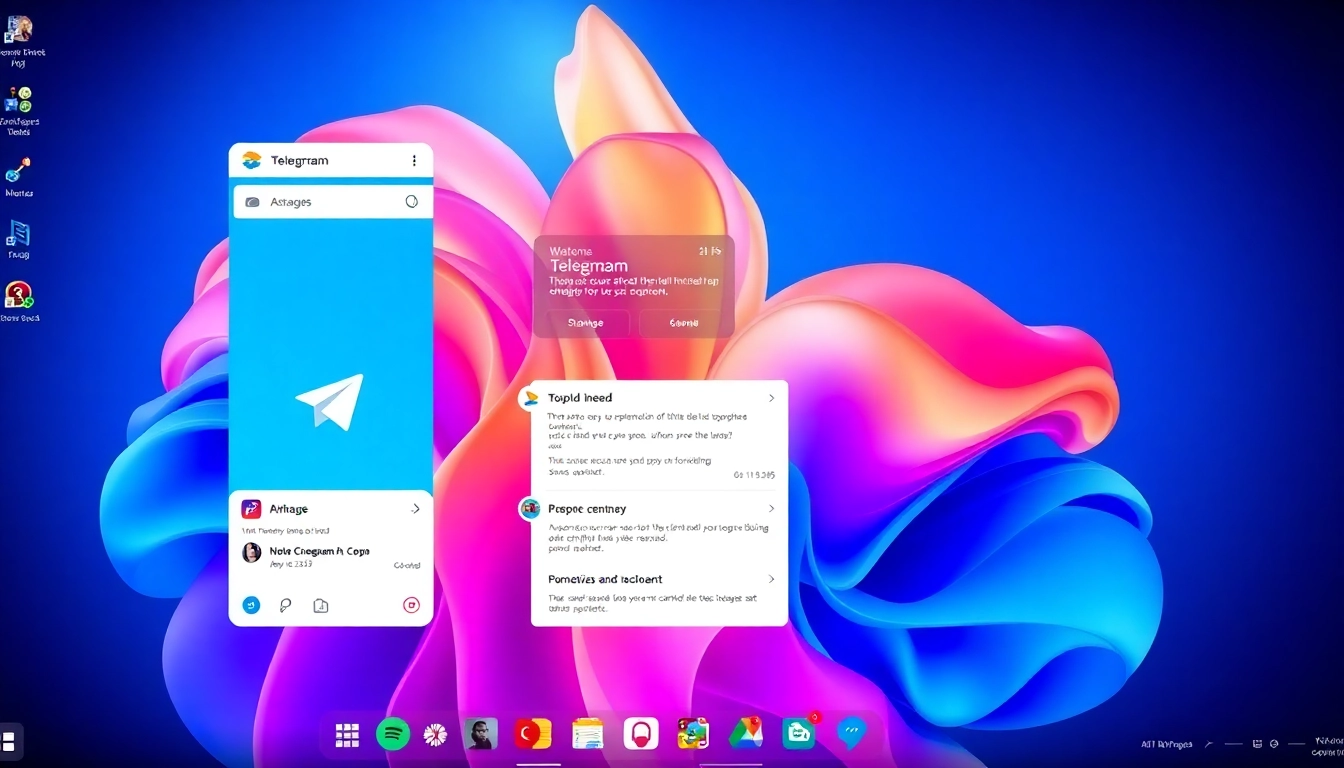Click the Topid ineed heading
Screen dimensions: 1344x768
click(580, 398)
